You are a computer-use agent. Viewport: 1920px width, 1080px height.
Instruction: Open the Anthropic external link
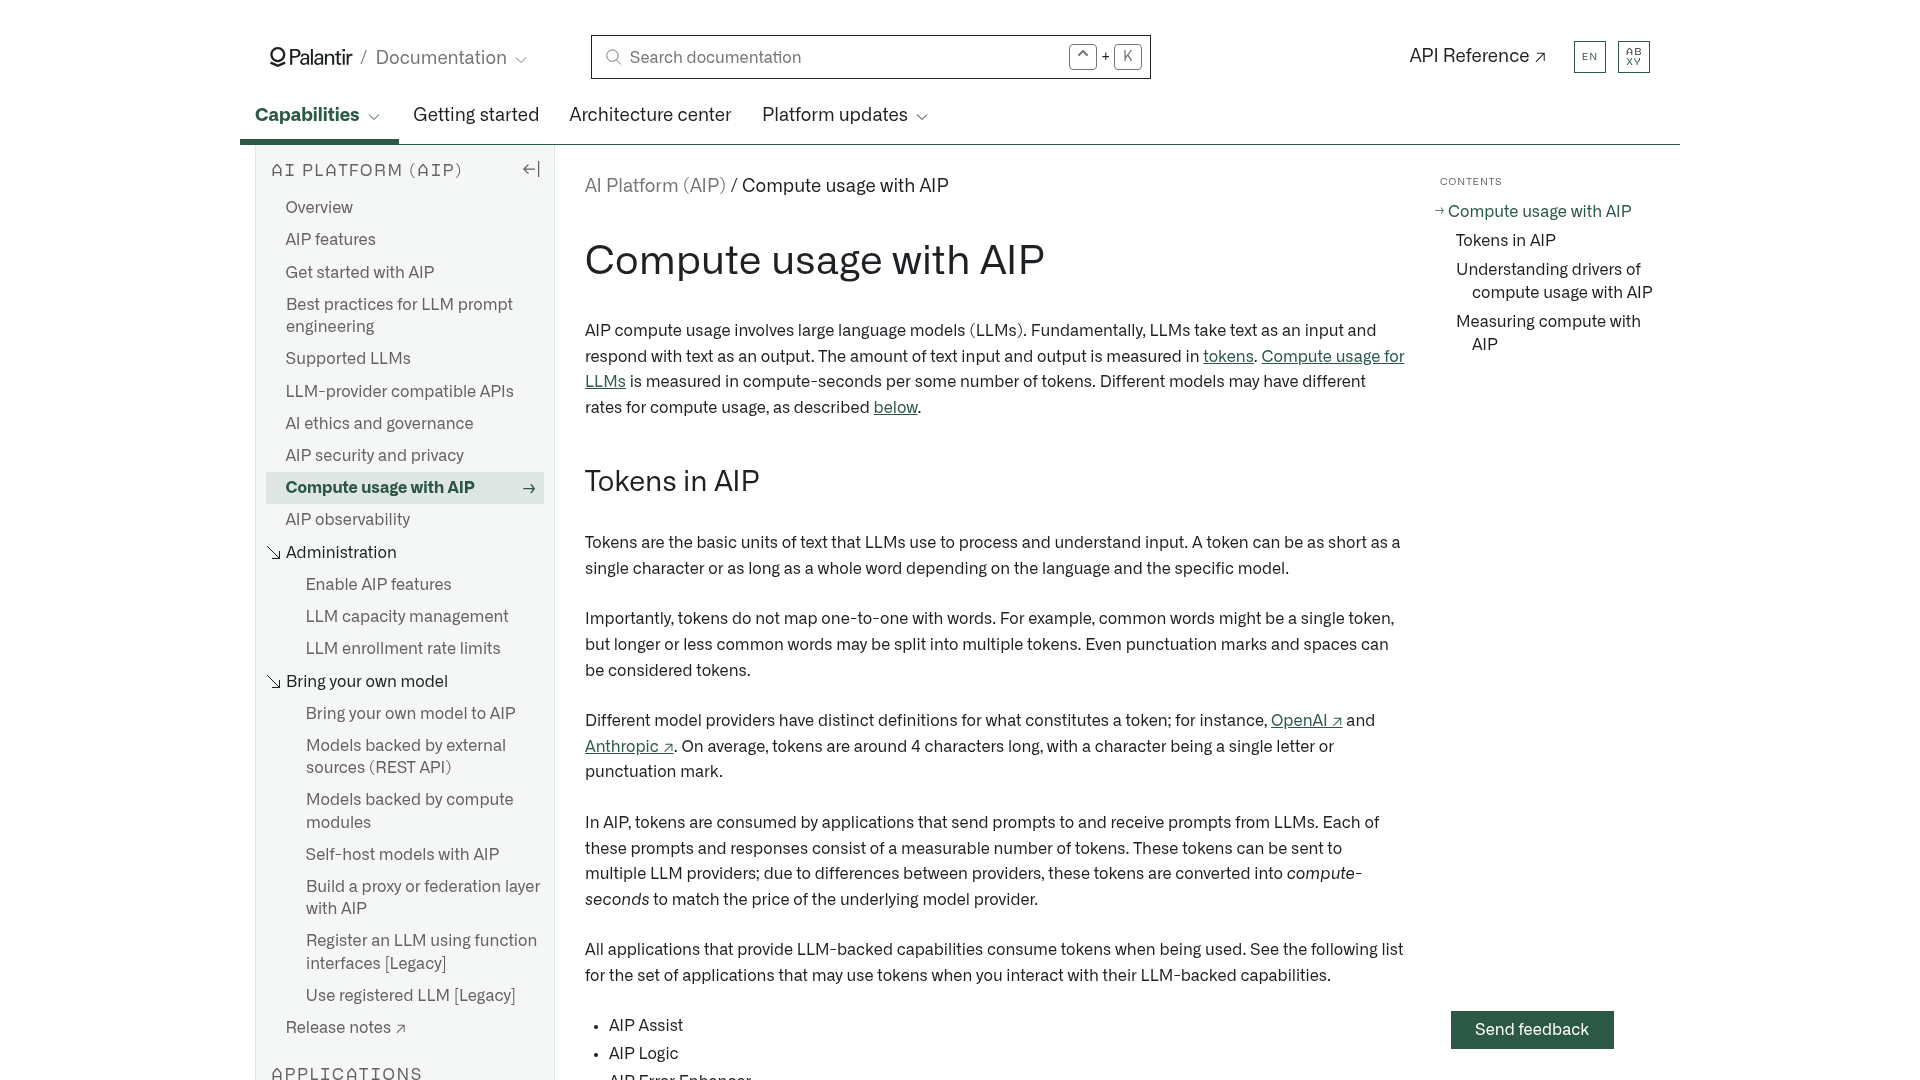pos(629,746)
